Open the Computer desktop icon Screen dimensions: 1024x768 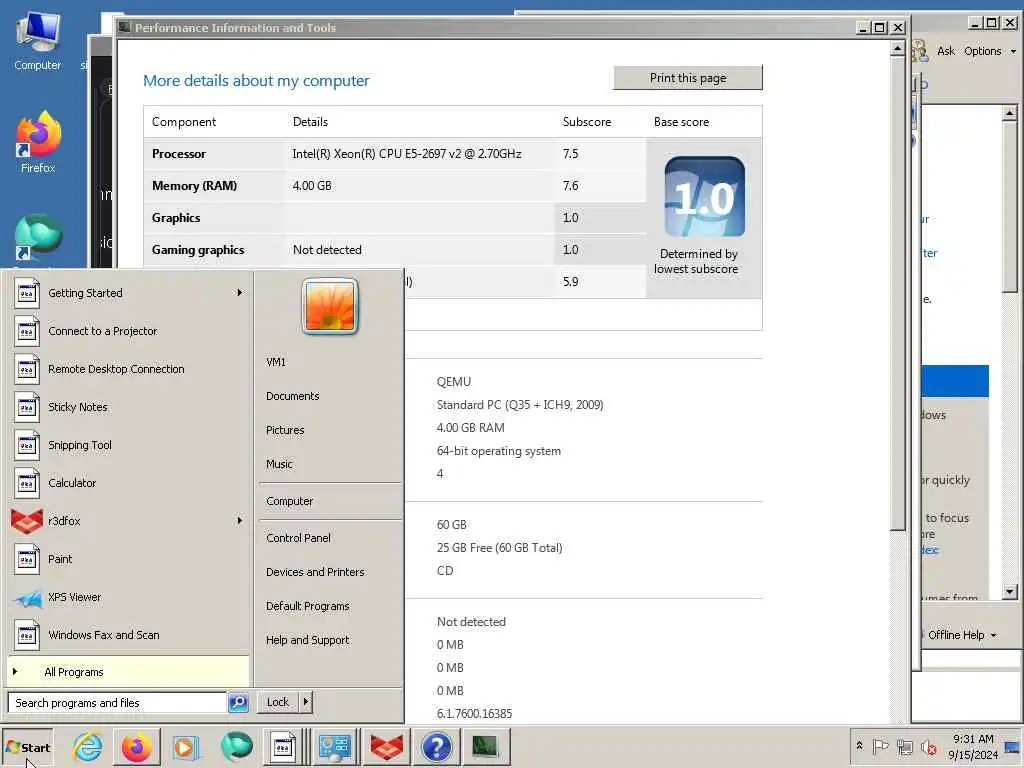pyautogui.click(x=37, y=40)
